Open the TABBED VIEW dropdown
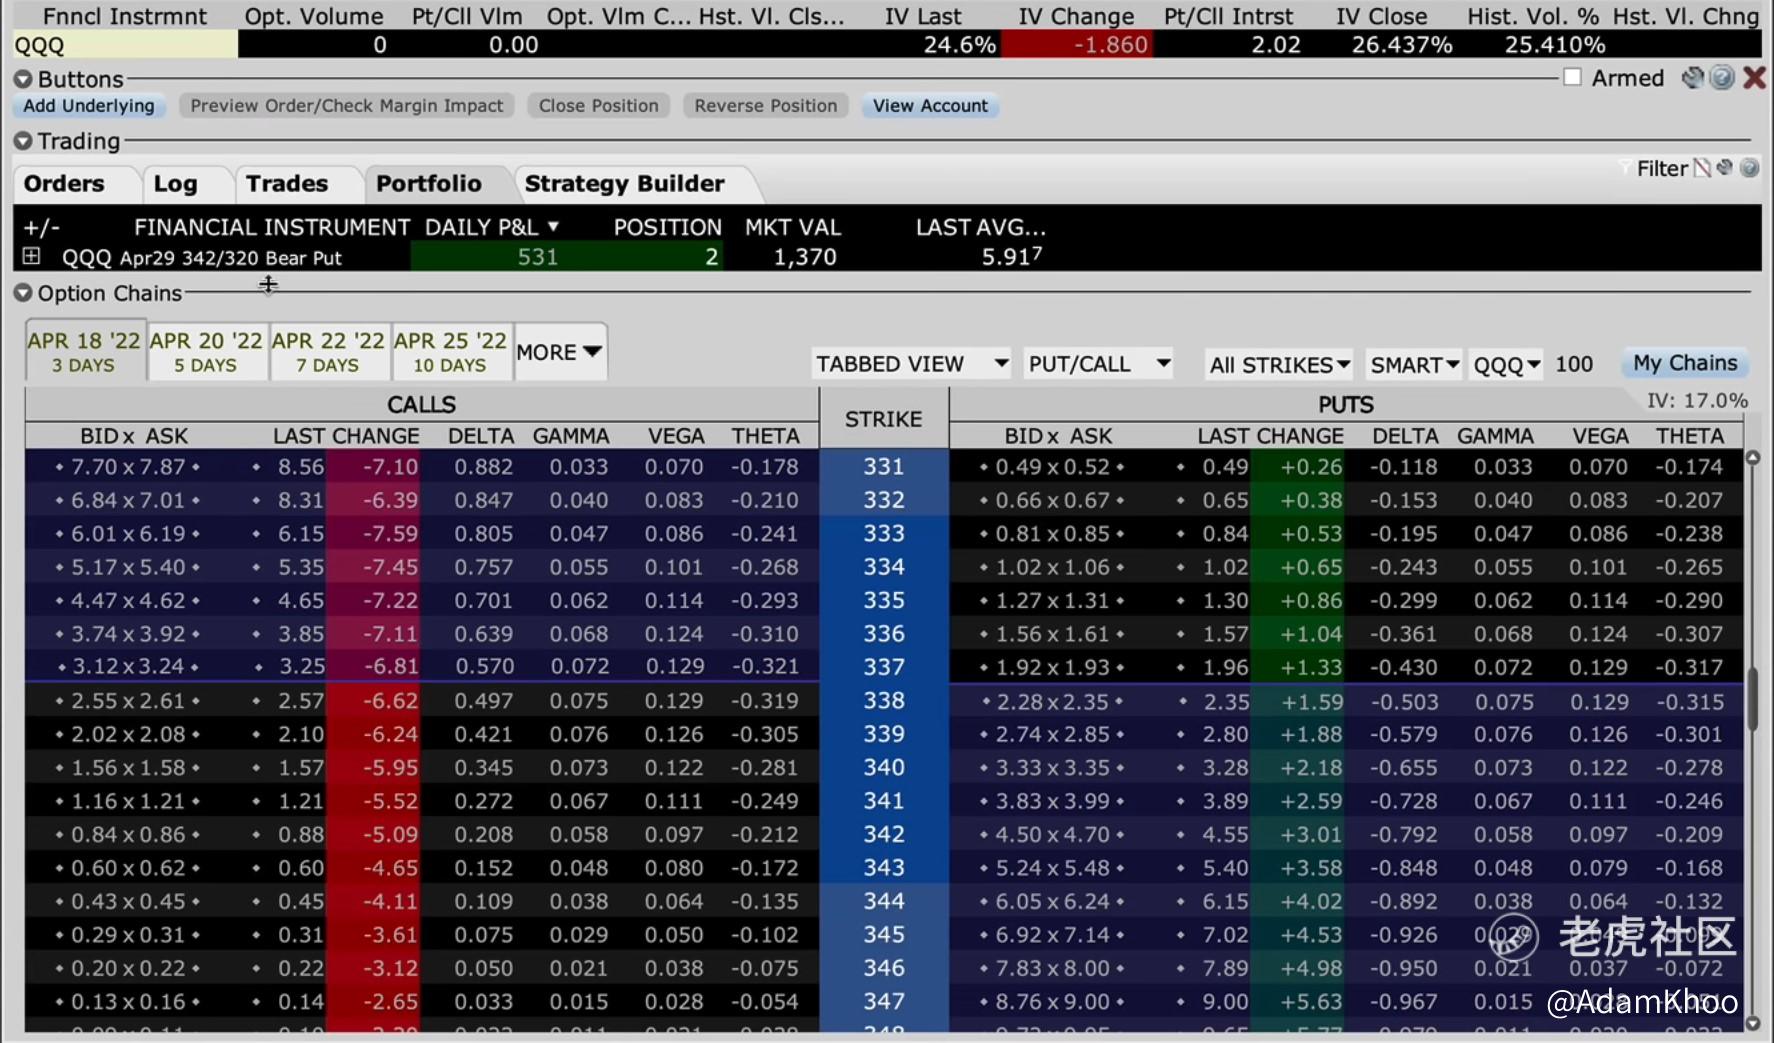The height and width of the screenshot is (1043, 1774). coord(911,364)
